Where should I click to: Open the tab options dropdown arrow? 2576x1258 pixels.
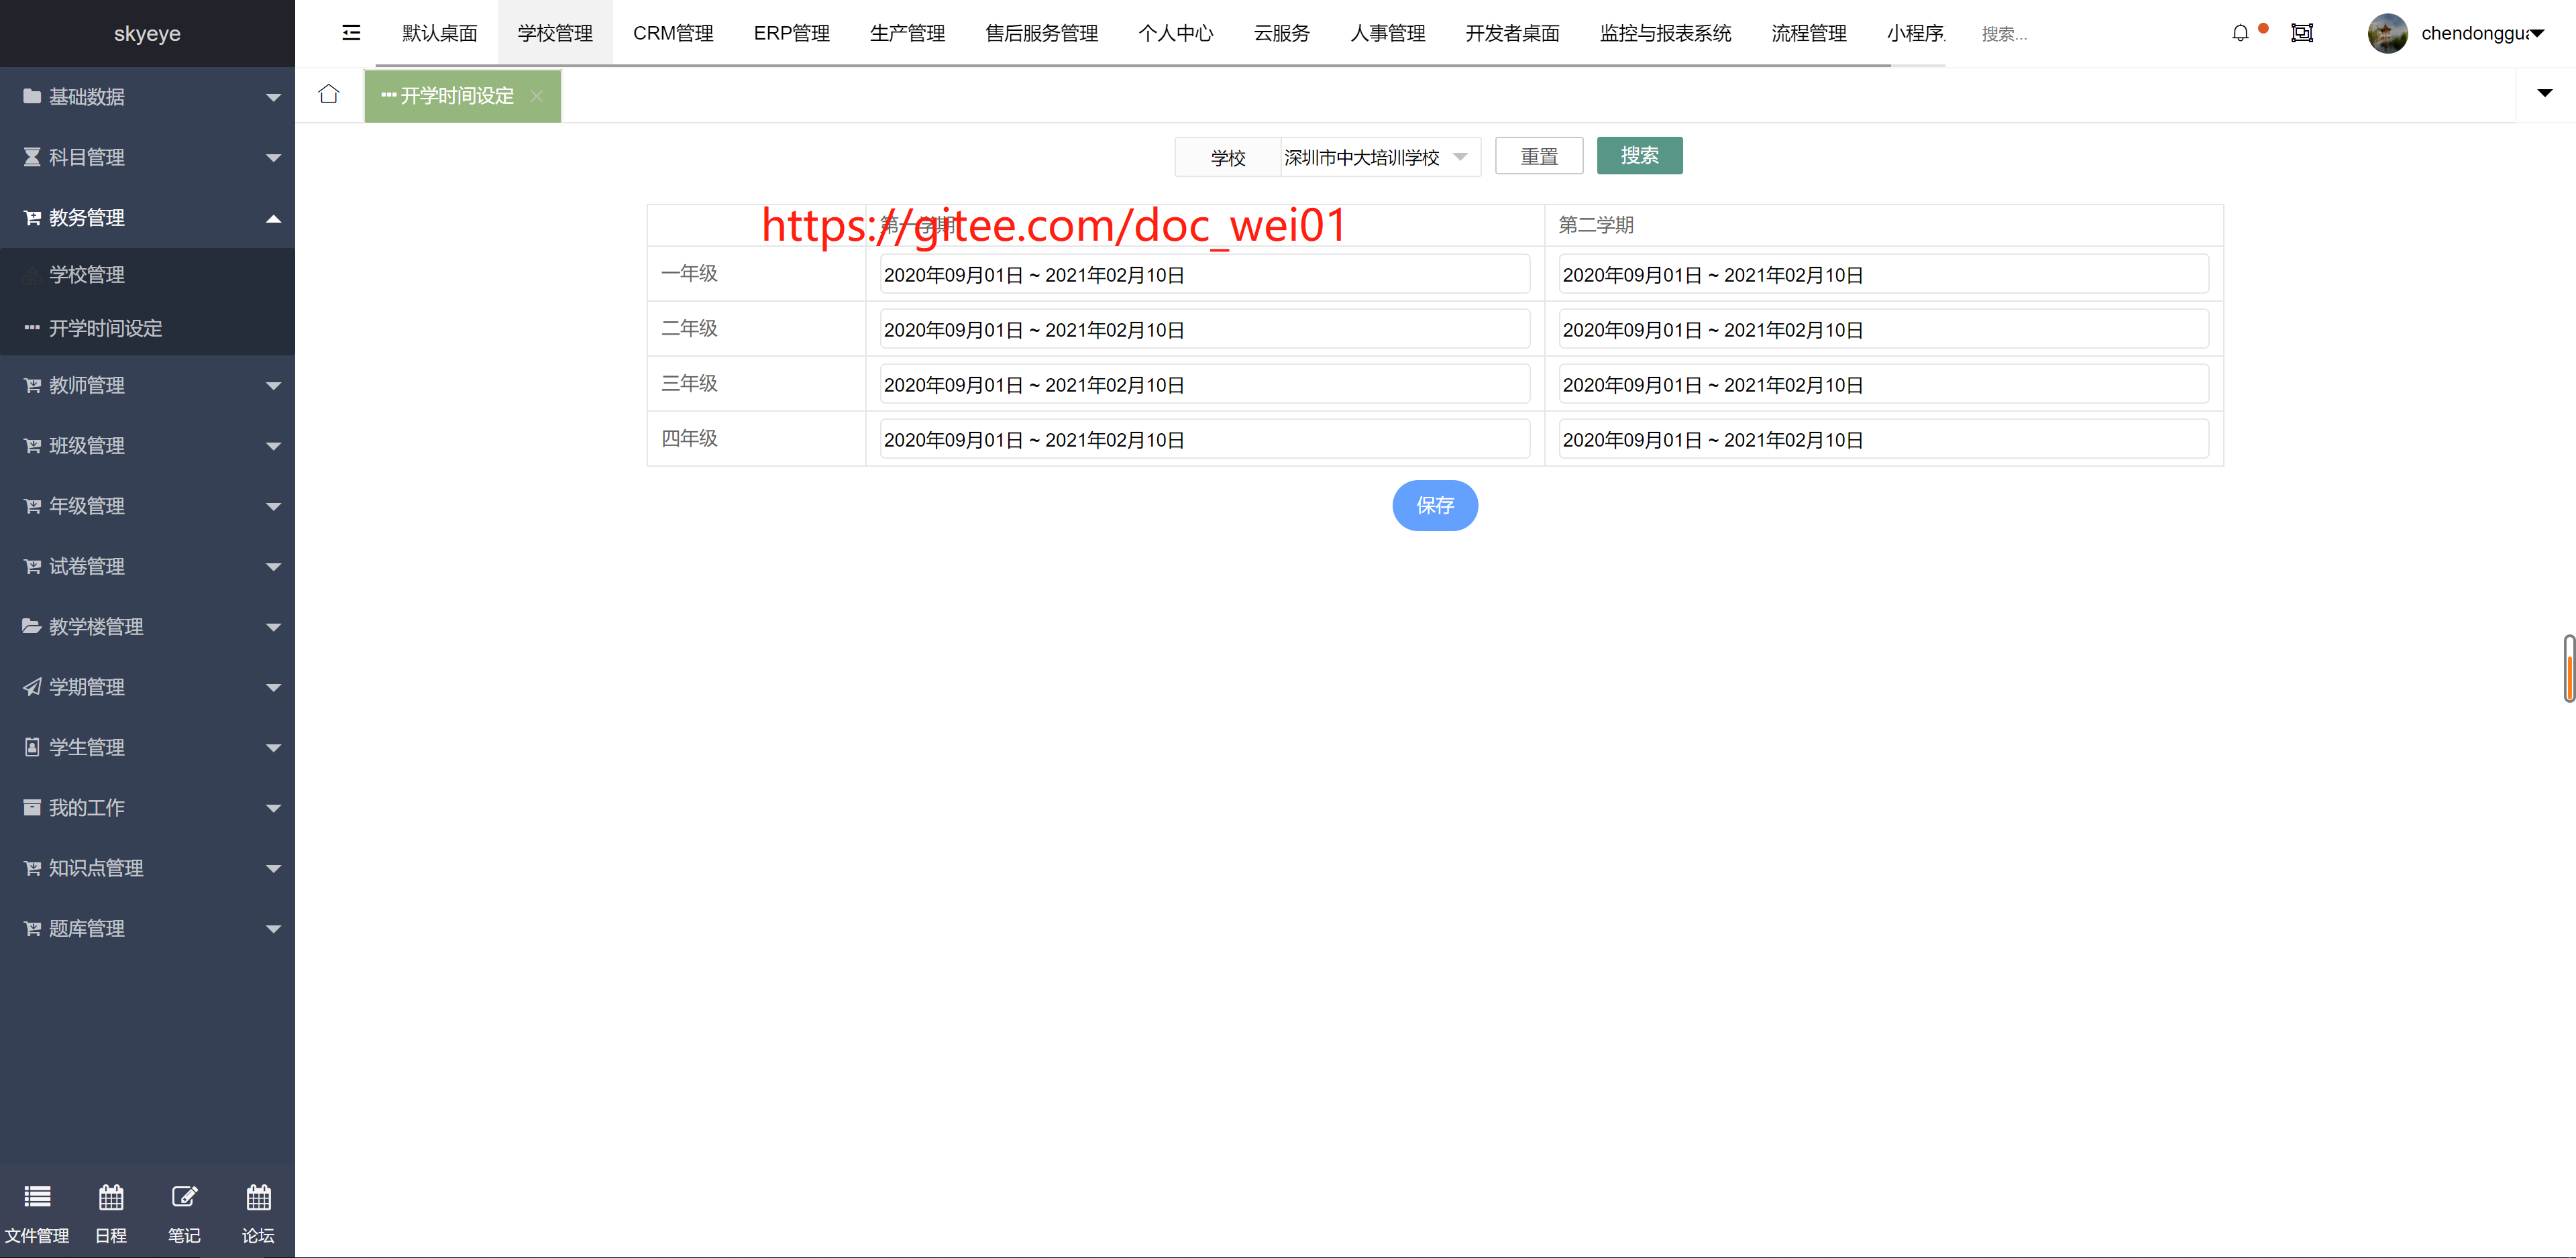click(x=2545, y=93)
